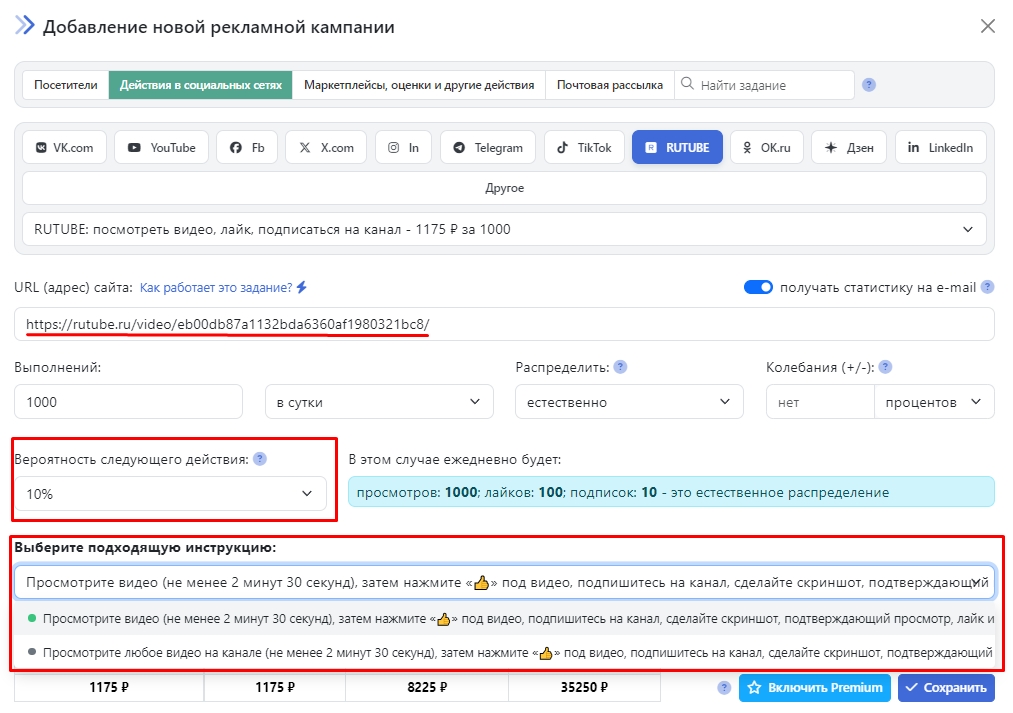Pick the Telegram platform button
This screenshot has width=1013, height=713.
[487, 147]
